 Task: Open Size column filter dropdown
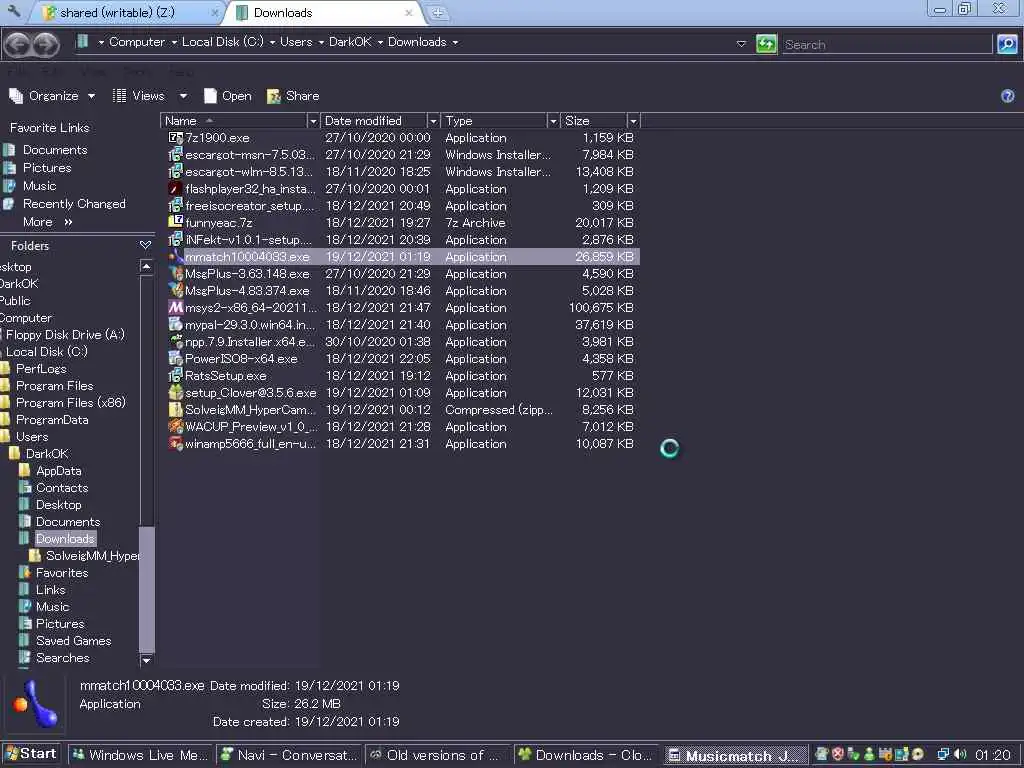(633, 121)
